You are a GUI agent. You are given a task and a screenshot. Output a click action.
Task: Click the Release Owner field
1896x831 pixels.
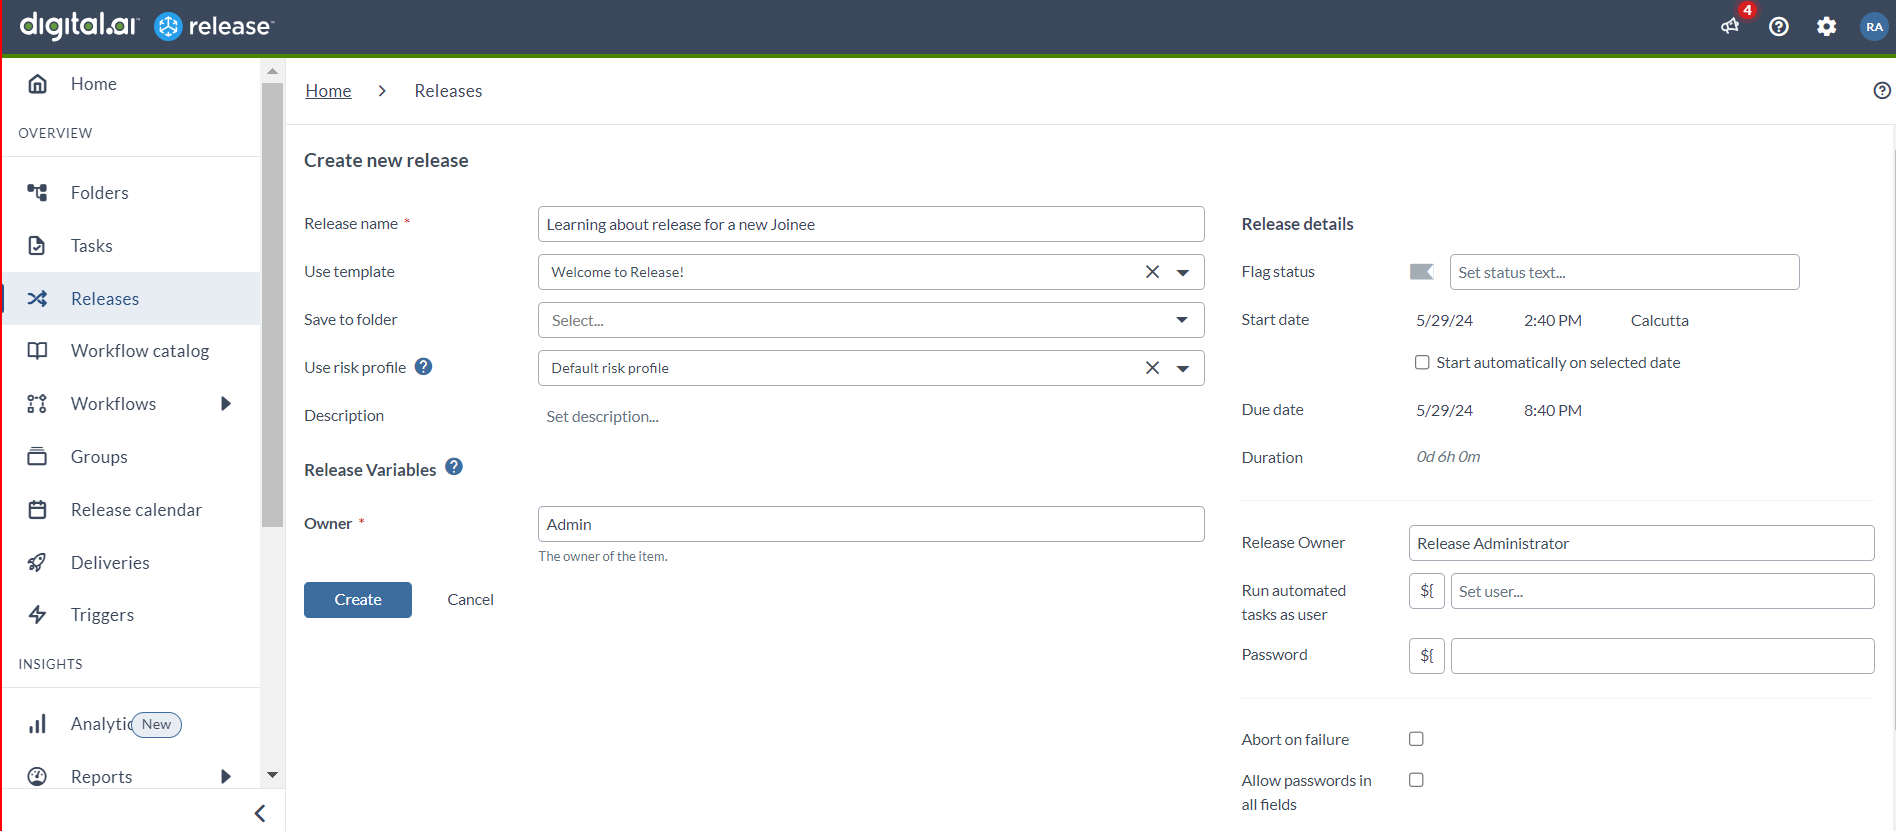(1641, 543)
